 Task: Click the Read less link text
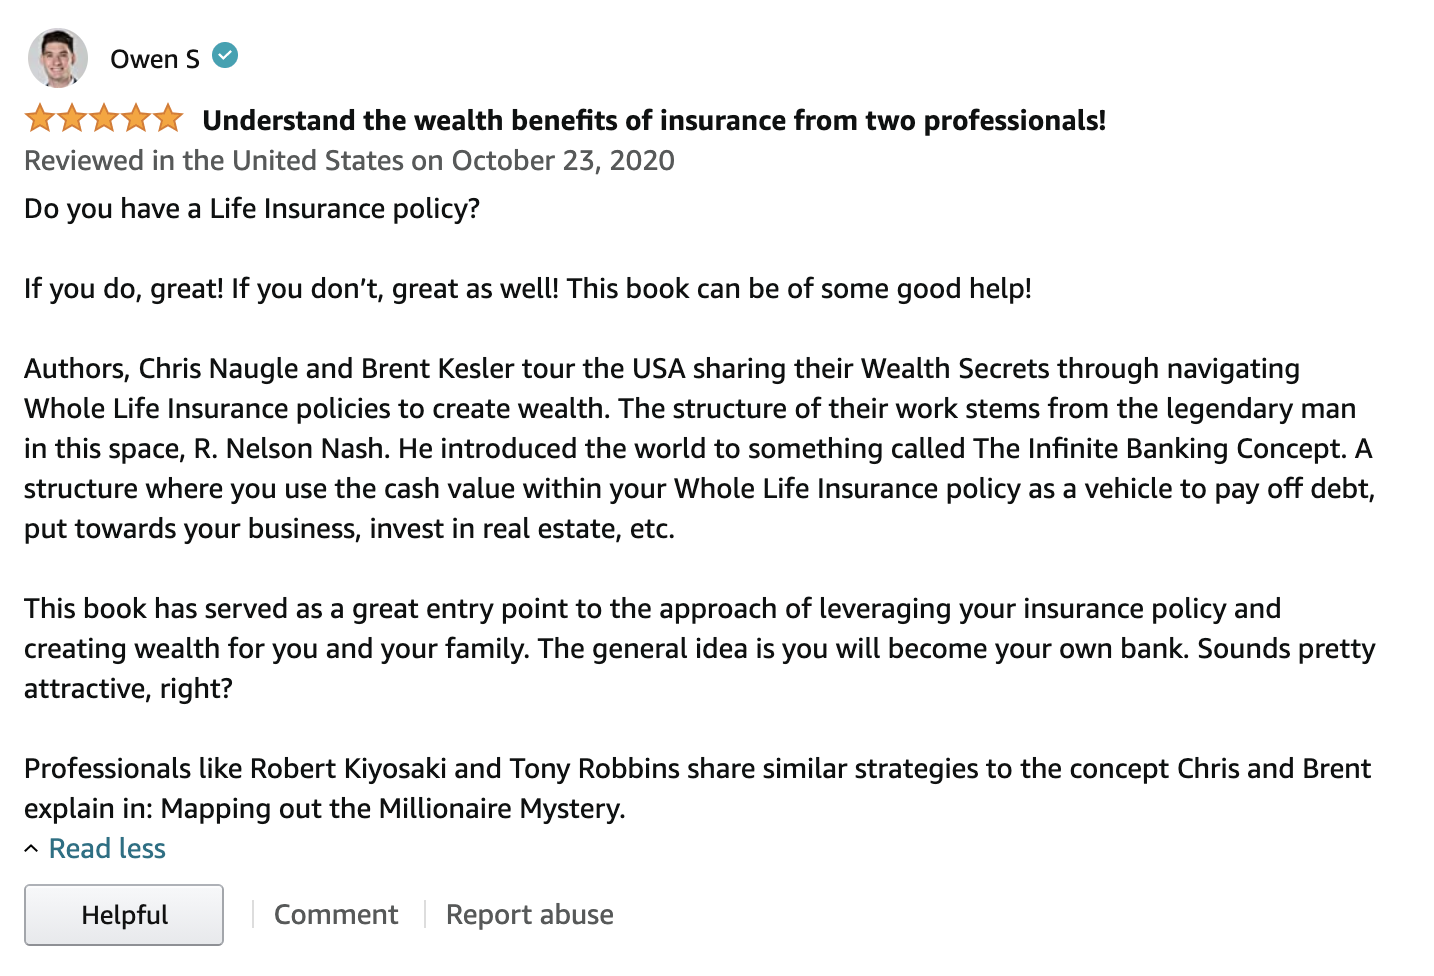click(107, 848)
